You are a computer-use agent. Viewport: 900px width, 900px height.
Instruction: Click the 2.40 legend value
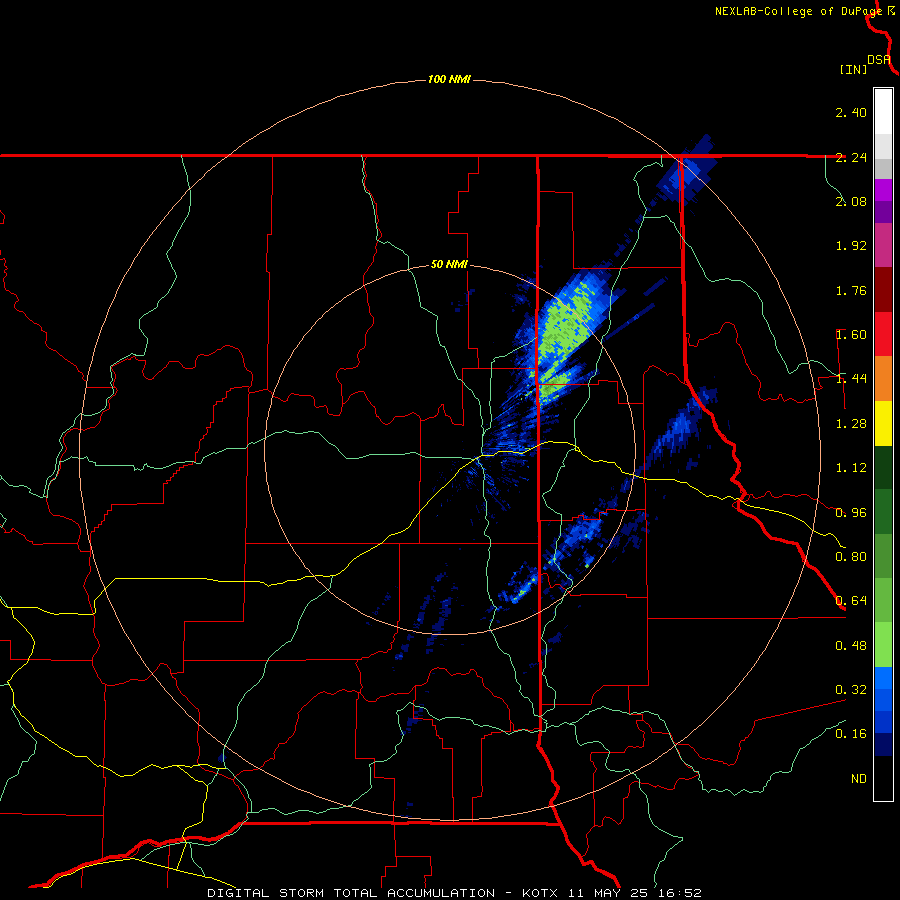pyautogui.click(x=851, y=112)
